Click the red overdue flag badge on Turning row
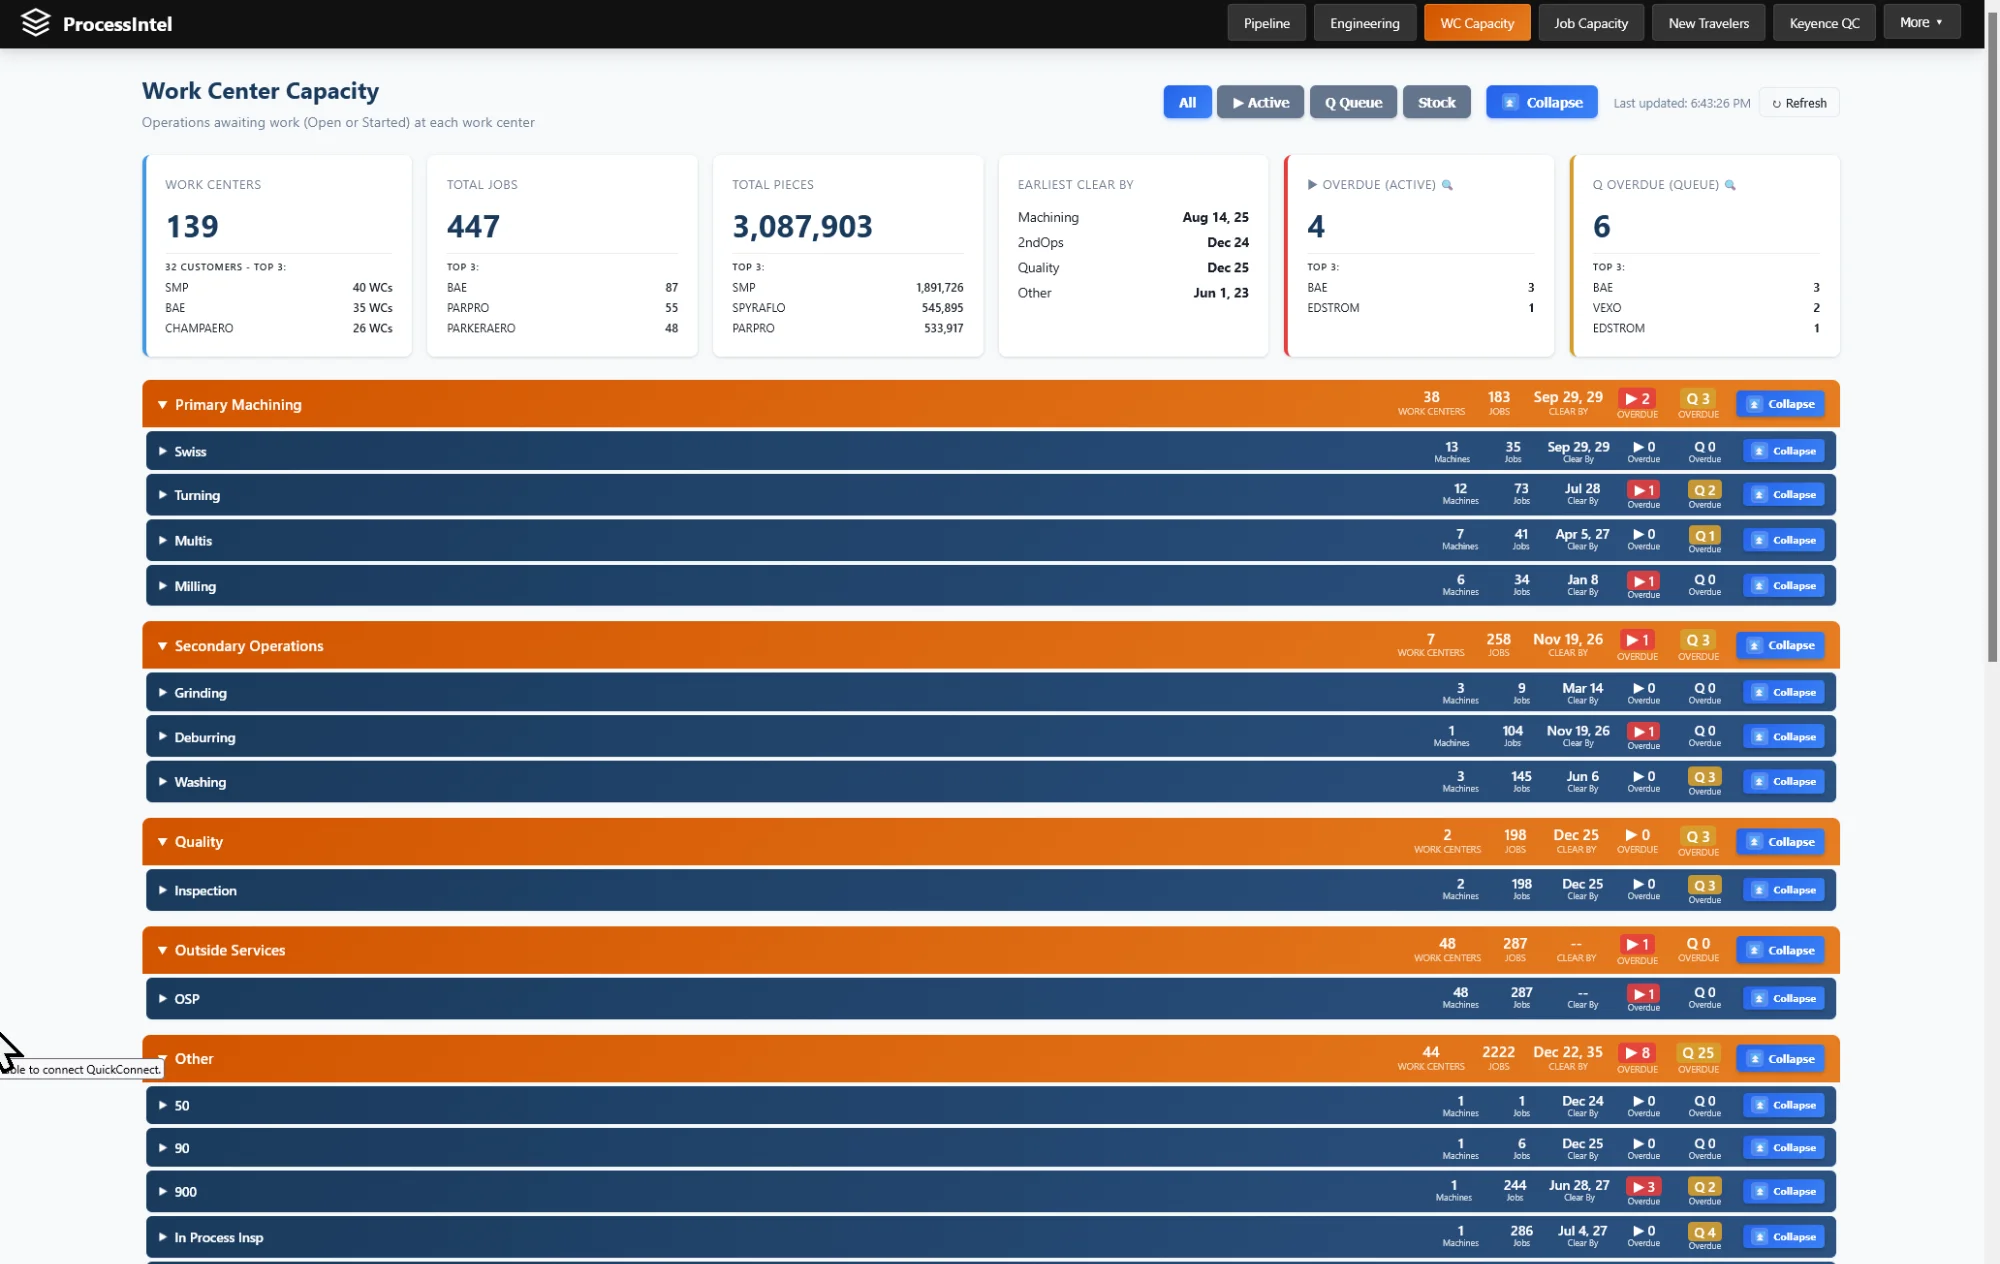 1643,490
